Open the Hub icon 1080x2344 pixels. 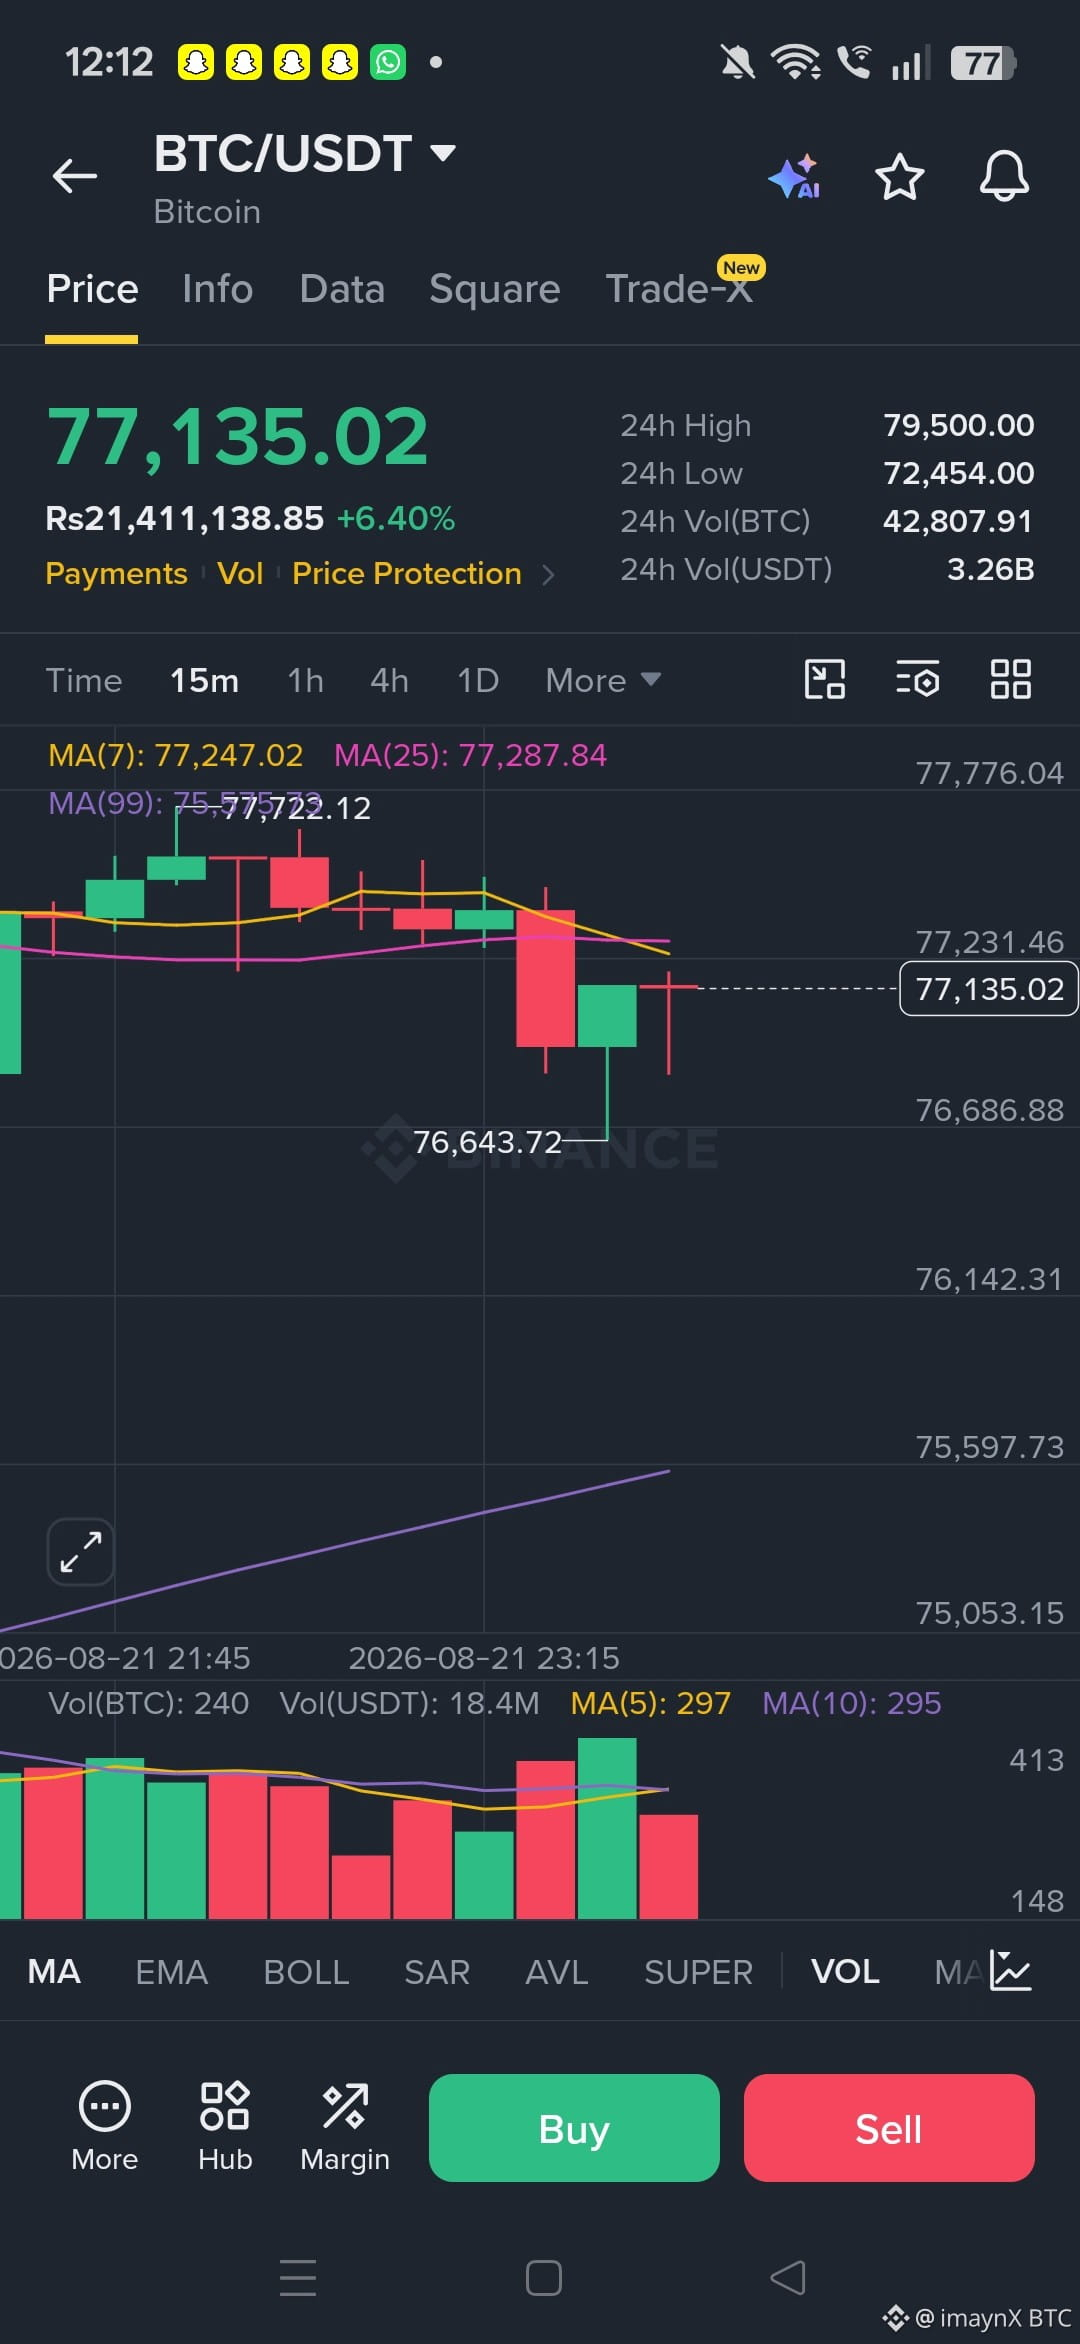pos(225,2126)
